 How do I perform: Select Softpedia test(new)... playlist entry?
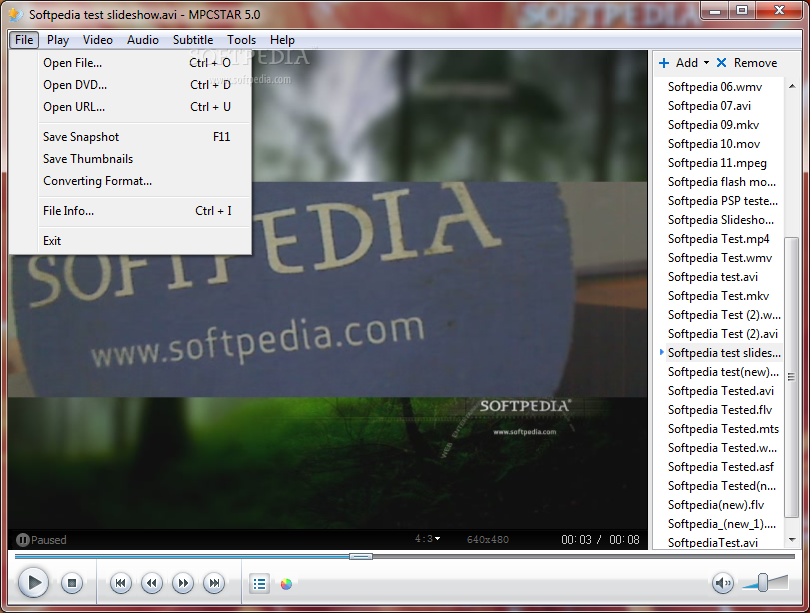723,372
